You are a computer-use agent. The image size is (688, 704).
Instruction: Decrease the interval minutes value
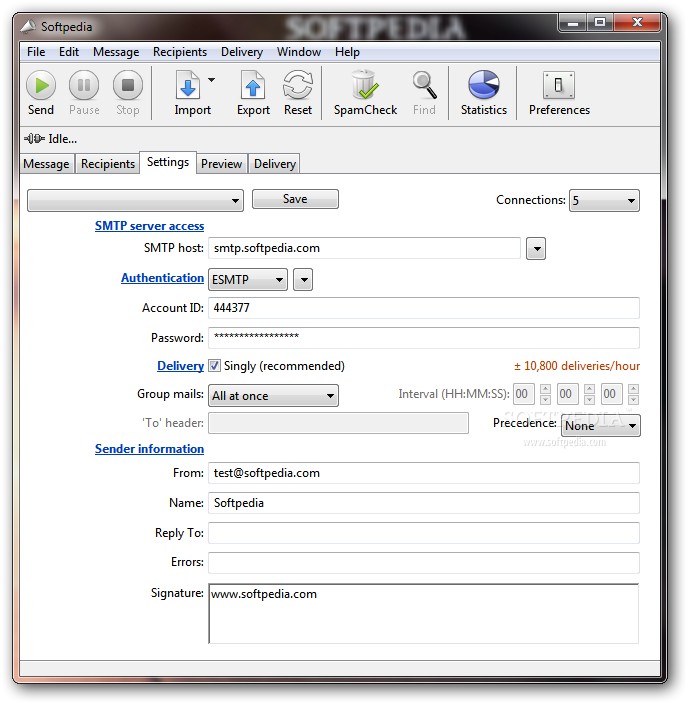[x=589, y=400]
